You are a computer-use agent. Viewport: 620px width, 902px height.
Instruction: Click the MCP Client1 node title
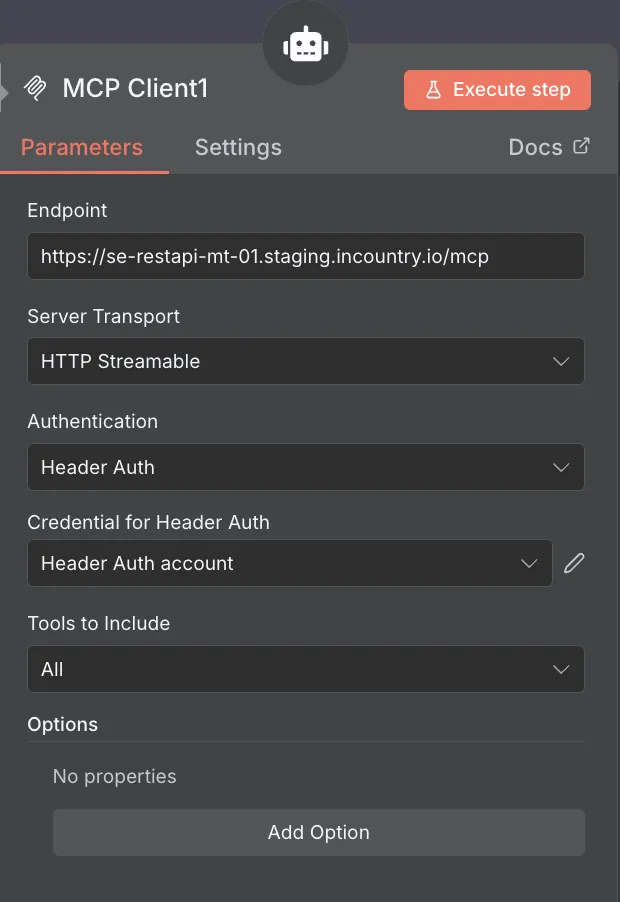tap(135, 89)
